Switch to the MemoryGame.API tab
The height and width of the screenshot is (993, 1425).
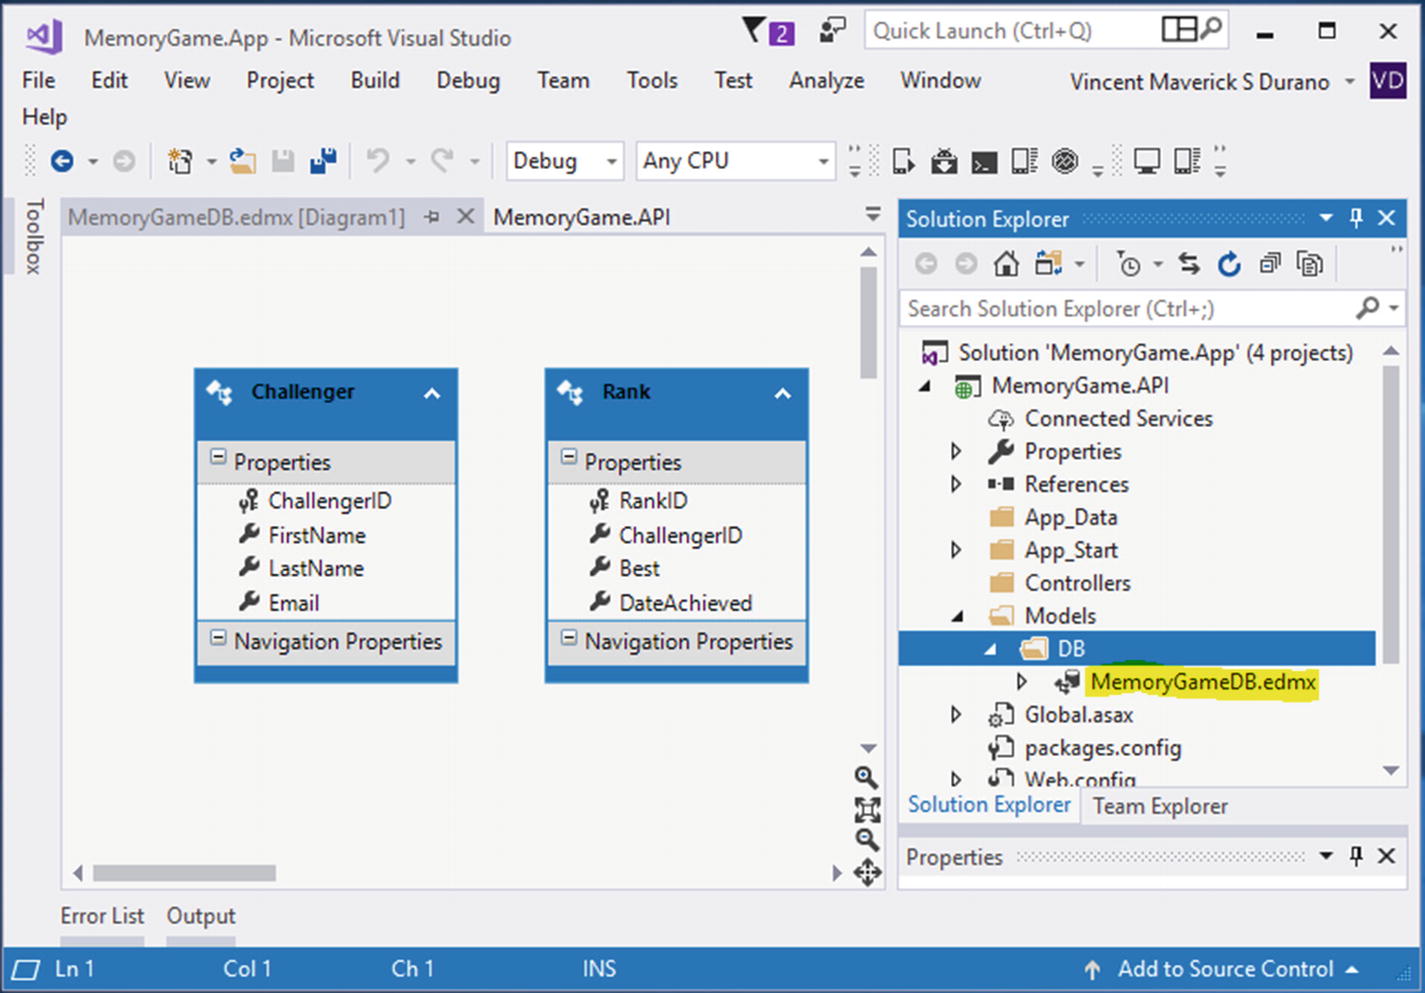tap(581, 217)
